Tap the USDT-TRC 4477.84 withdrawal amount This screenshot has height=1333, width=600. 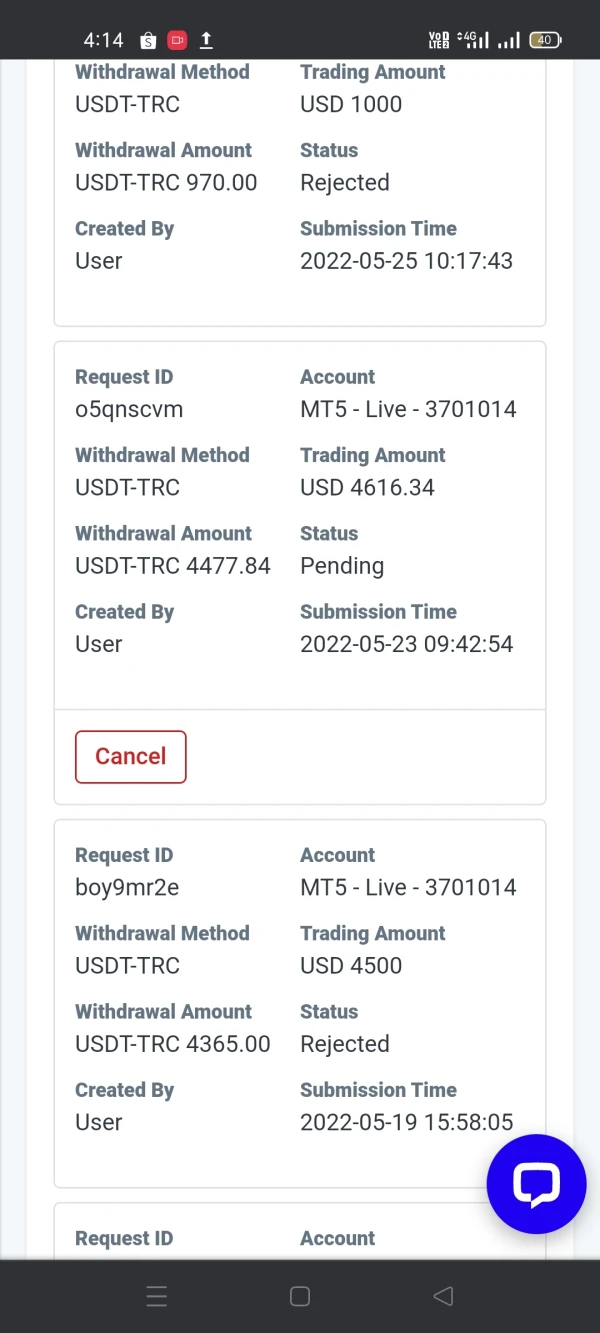(172, 566)
